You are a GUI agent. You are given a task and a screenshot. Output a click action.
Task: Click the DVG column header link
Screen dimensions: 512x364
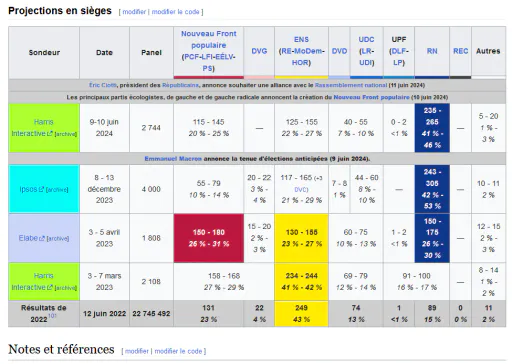click(259, 51)
